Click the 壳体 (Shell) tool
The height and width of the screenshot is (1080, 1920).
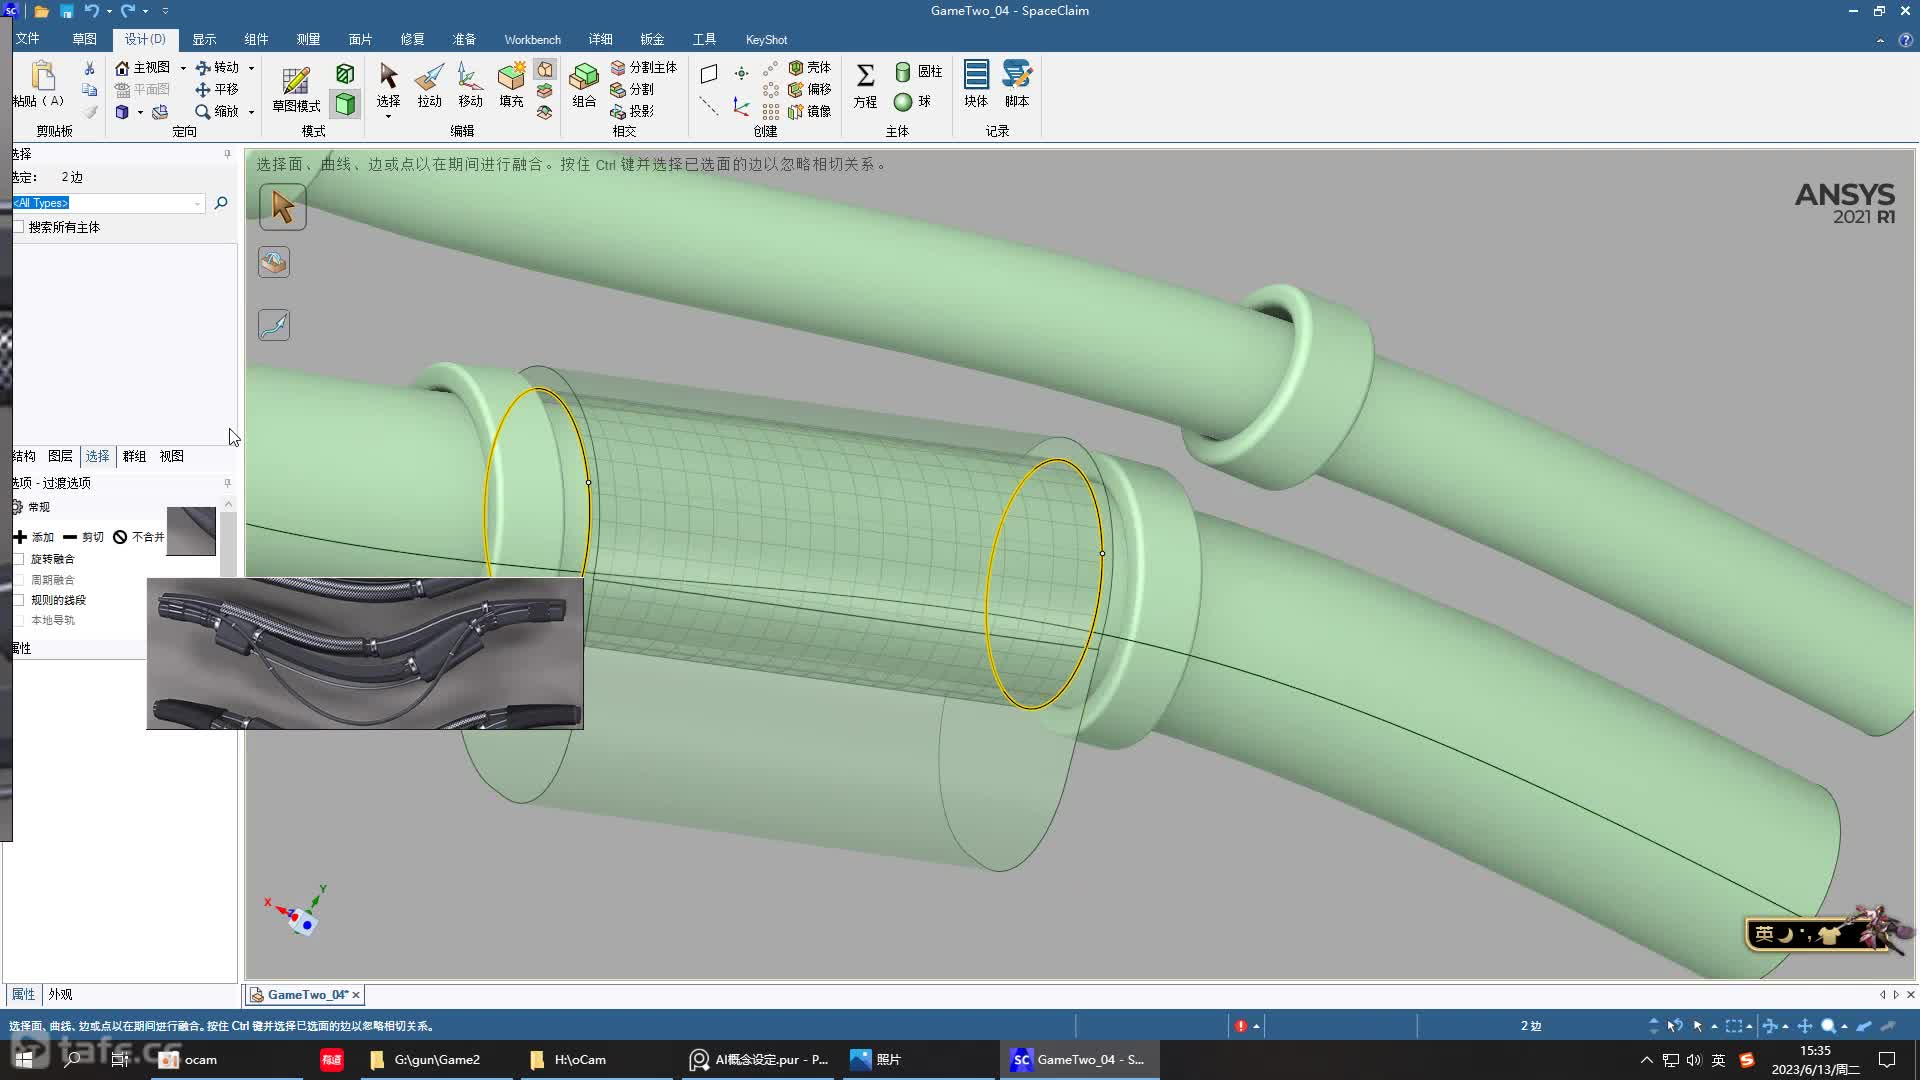(810, 67)
